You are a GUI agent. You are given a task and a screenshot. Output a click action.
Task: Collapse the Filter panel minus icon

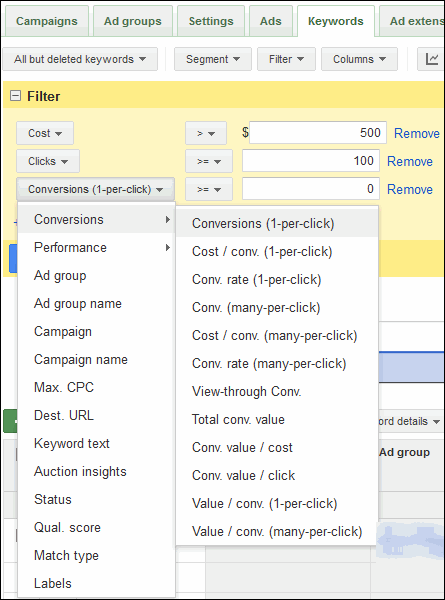(x=15, y=96)
